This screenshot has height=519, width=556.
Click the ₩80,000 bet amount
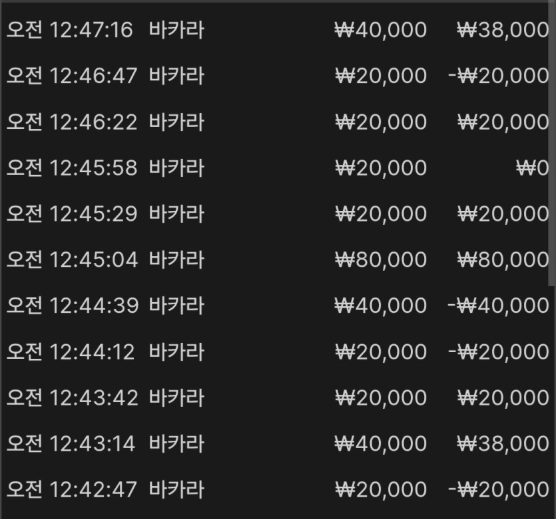[x=380, y=260]
